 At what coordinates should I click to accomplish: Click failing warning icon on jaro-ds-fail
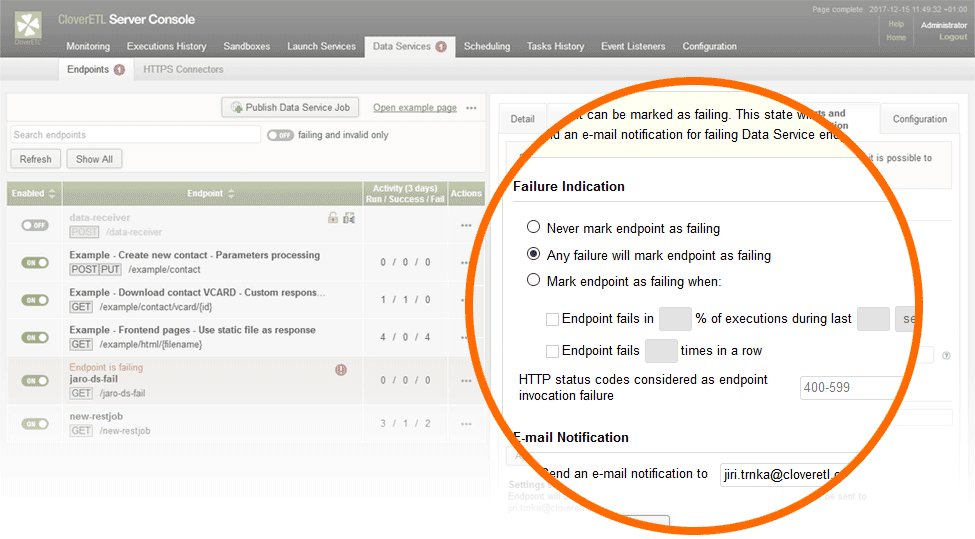coord(341,370)
